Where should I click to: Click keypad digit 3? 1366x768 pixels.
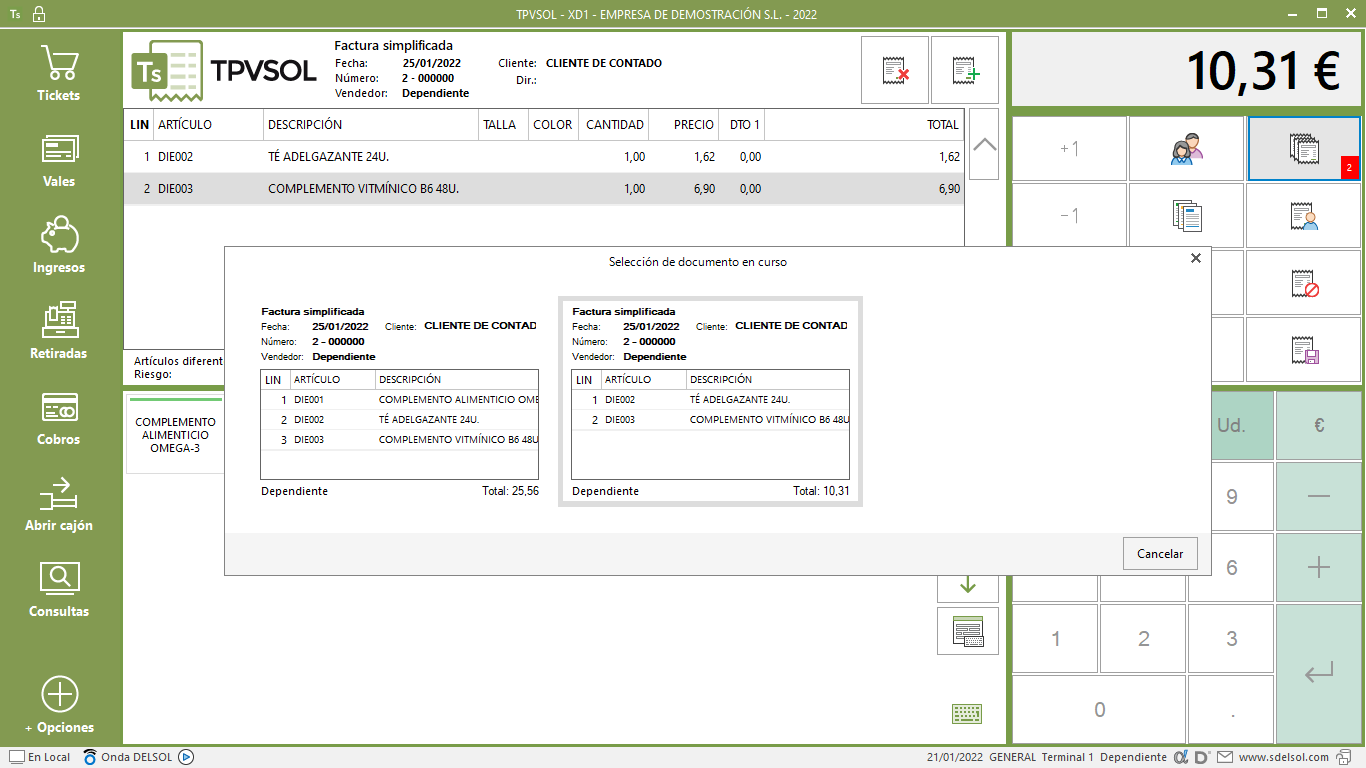point(1231,638)
